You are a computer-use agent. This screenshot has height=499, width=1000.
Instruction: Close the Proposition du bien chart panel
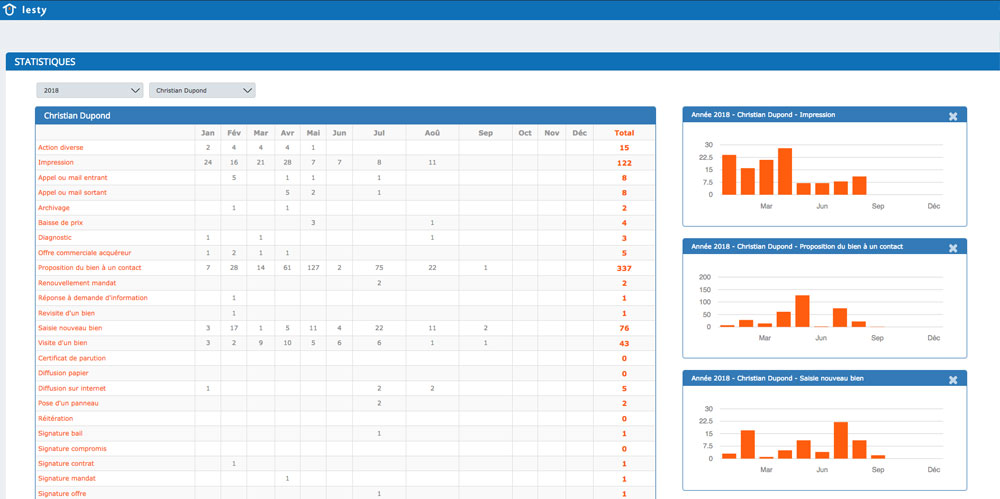click(x=952, y=248)
